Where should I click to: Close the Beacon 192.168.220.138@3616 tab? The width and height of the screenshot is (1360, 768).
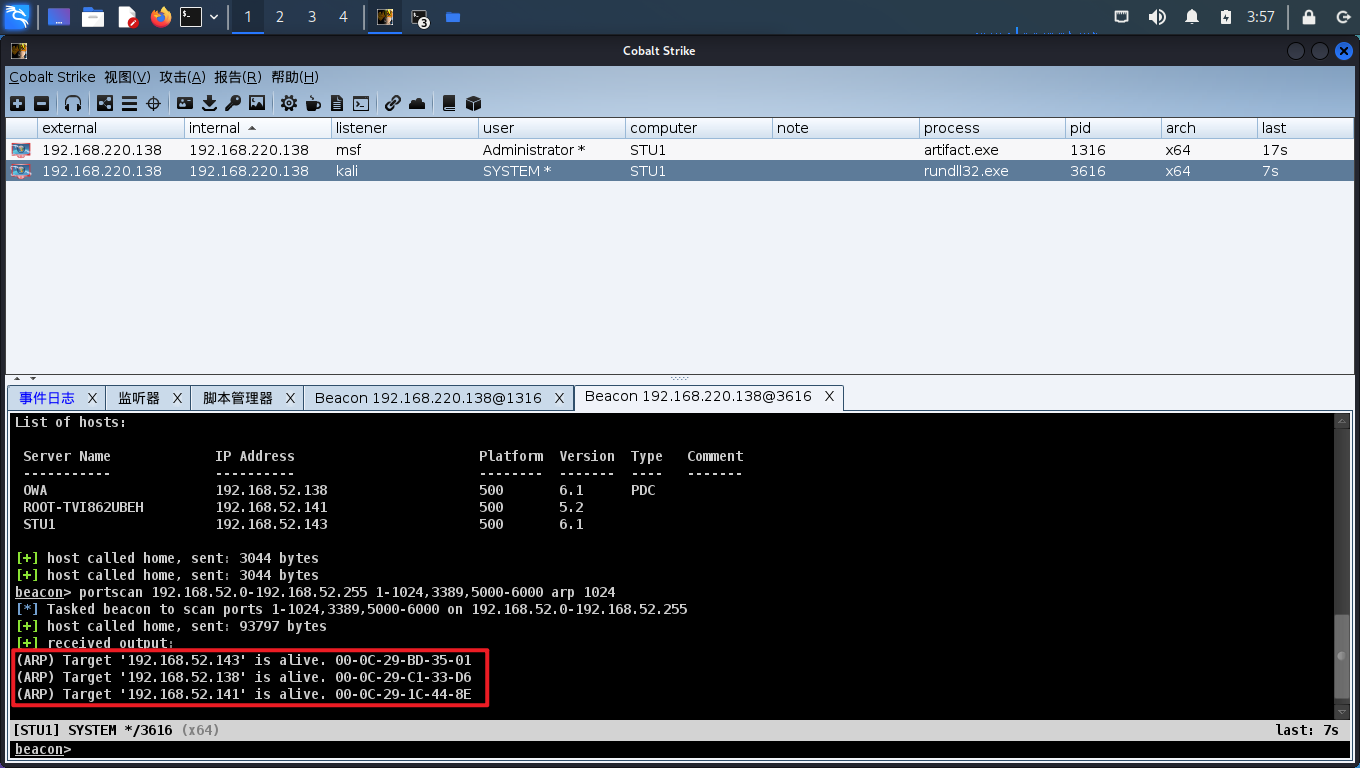(829, 397)
